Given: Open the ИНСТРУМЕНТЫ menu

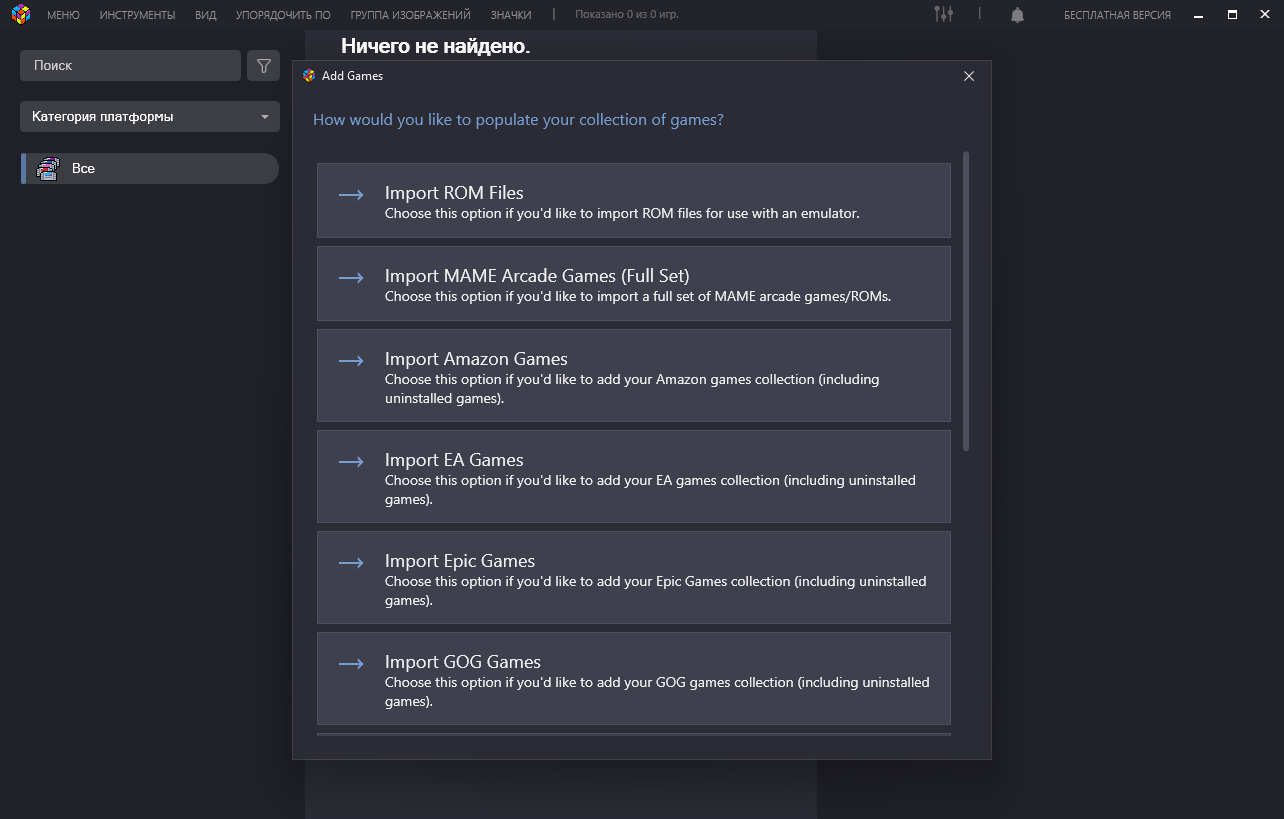Looking at the screenshot, I should click(x=137, y=15).
